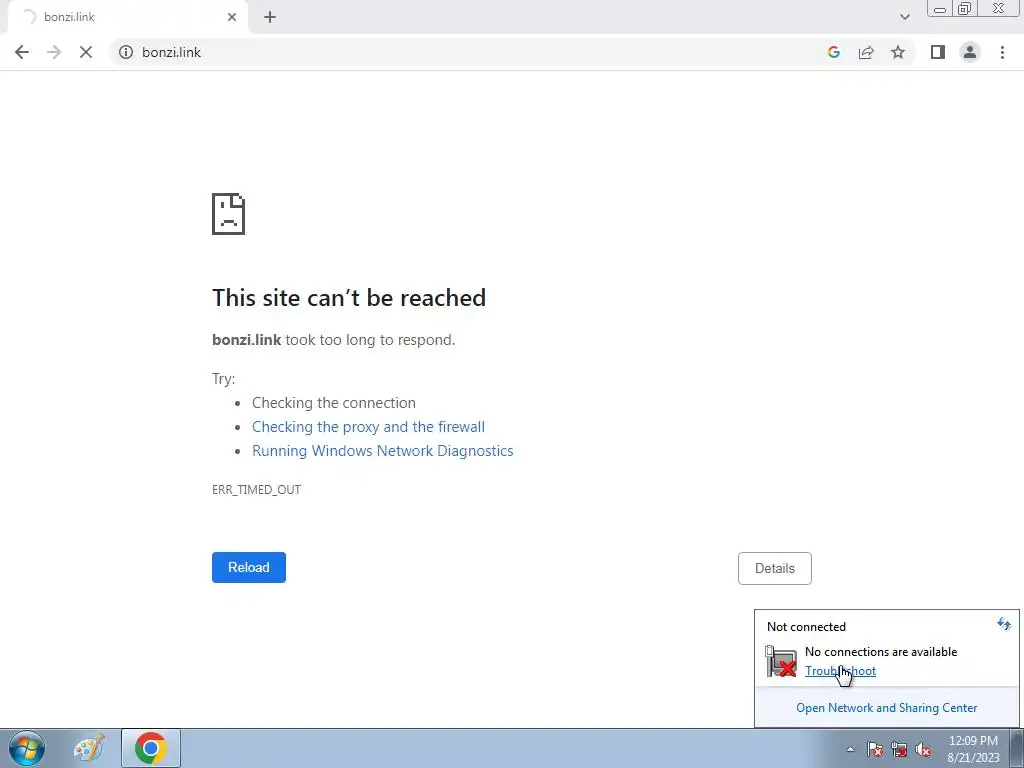Click the refresh icon in network popup
1024x768 pixels.
click(x=1004, y=624)
